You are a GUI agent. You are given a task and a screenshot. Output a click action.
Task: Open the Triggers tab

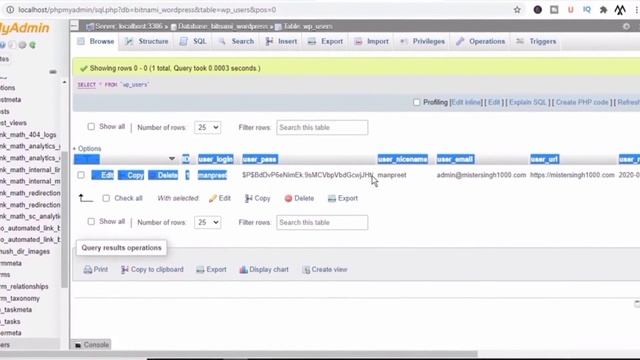[537, 41]
